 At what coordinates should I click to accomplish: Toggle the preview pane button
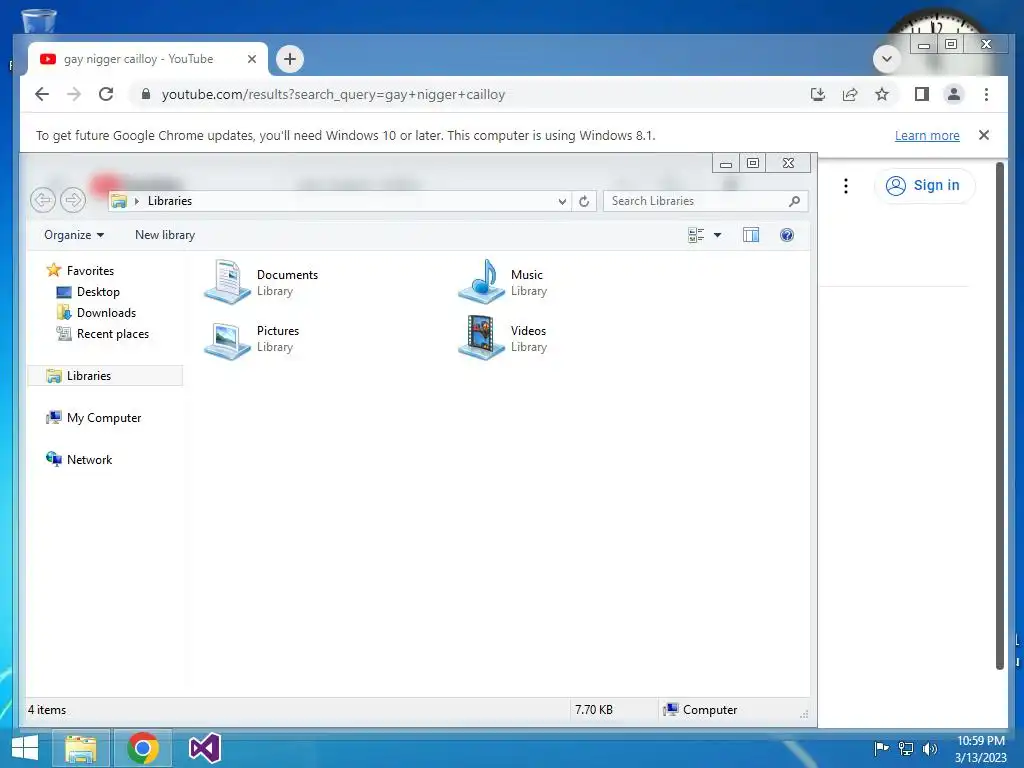[751, 235]
